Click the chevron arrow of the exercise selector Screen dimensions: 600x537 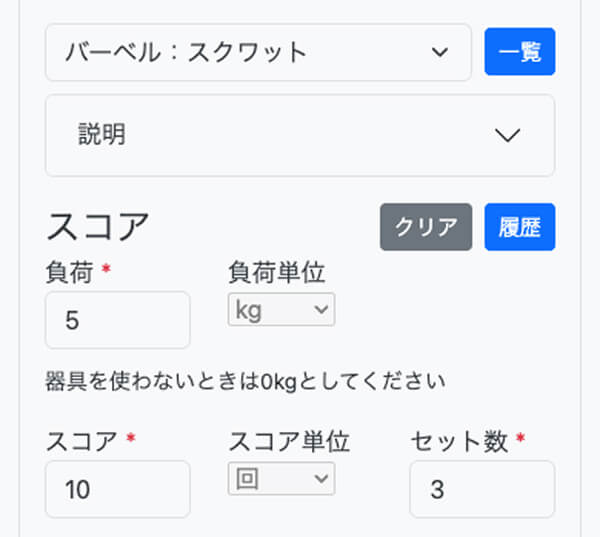click(439, 53)
